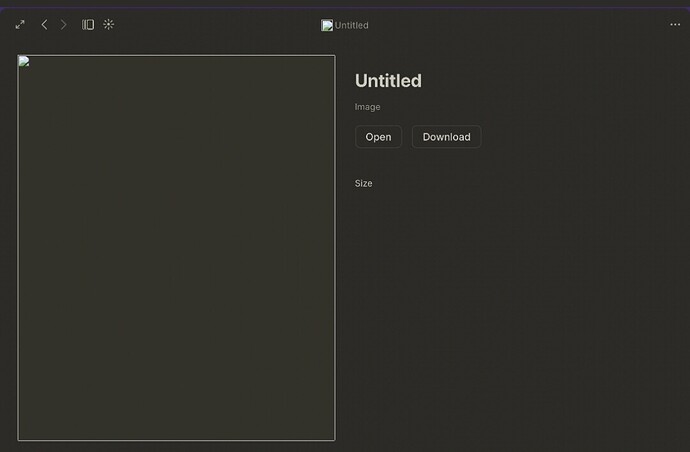Click the Download button

tap(447, 137)
